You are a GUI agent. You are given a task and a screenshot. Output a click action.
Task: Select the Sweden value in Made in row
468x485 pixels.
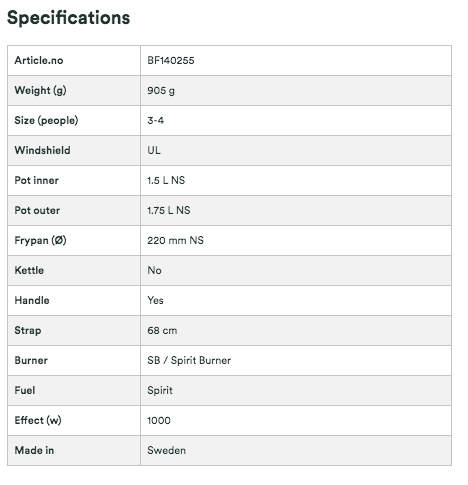pyautogui.click(x=167, y=450)
